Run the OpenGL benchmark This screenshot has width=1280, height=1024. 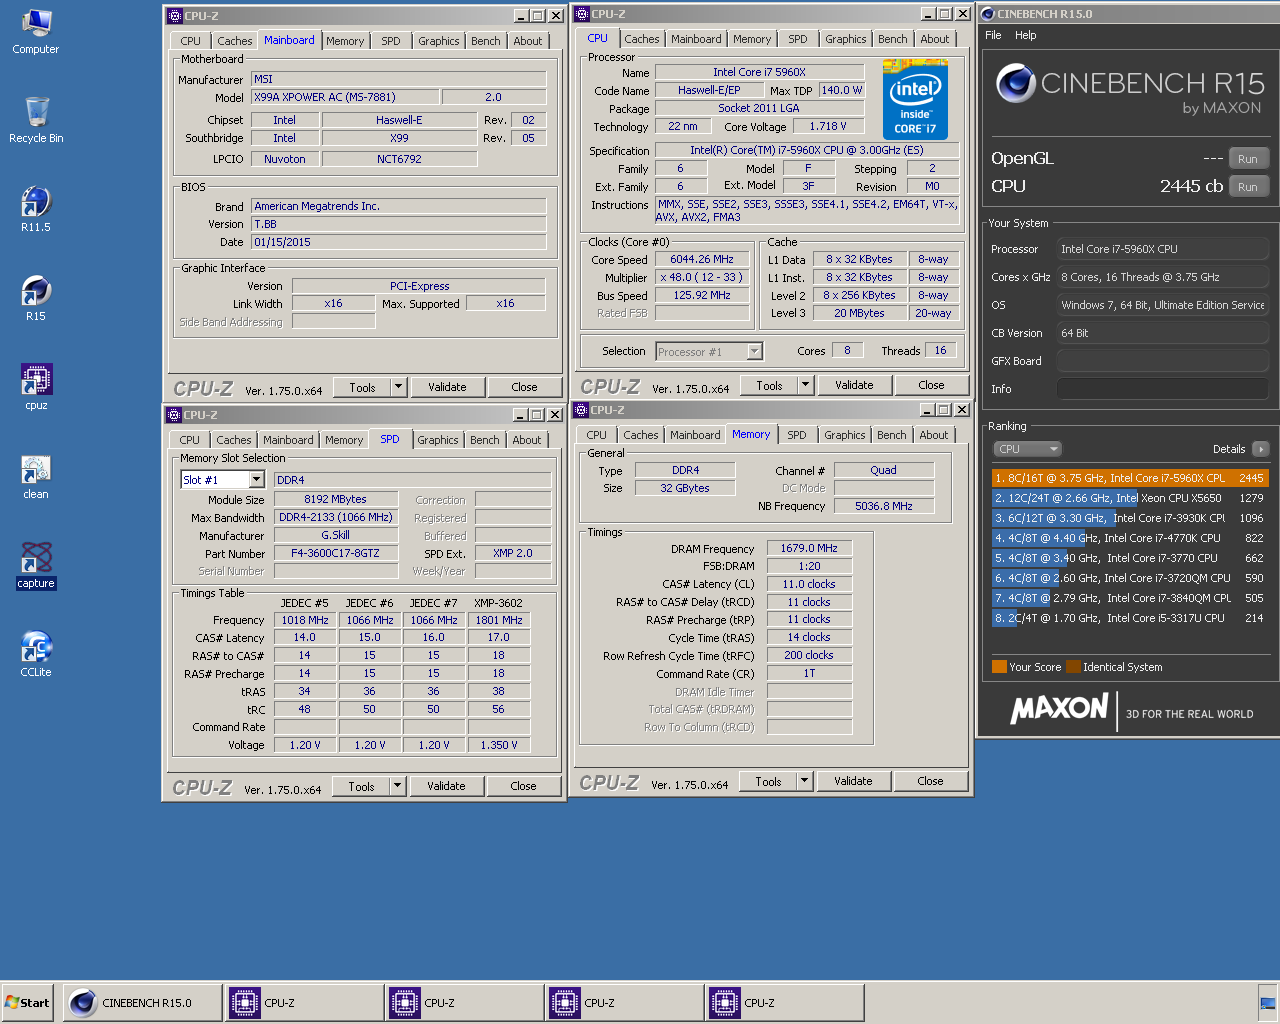click(x=1247, y=159)
